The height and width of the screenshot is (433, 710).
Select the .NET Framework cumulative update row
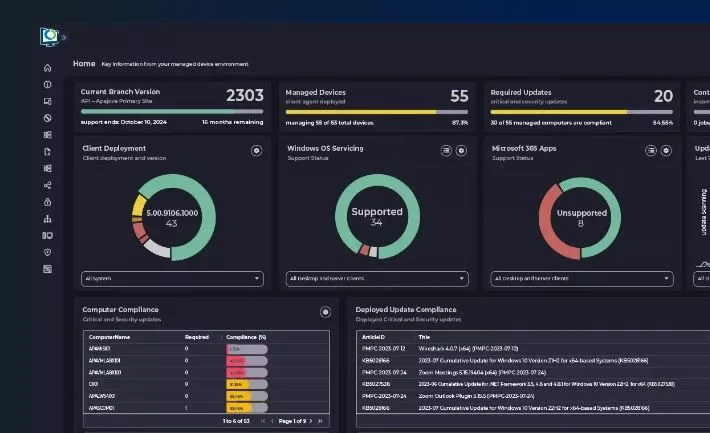click(534, 384)
